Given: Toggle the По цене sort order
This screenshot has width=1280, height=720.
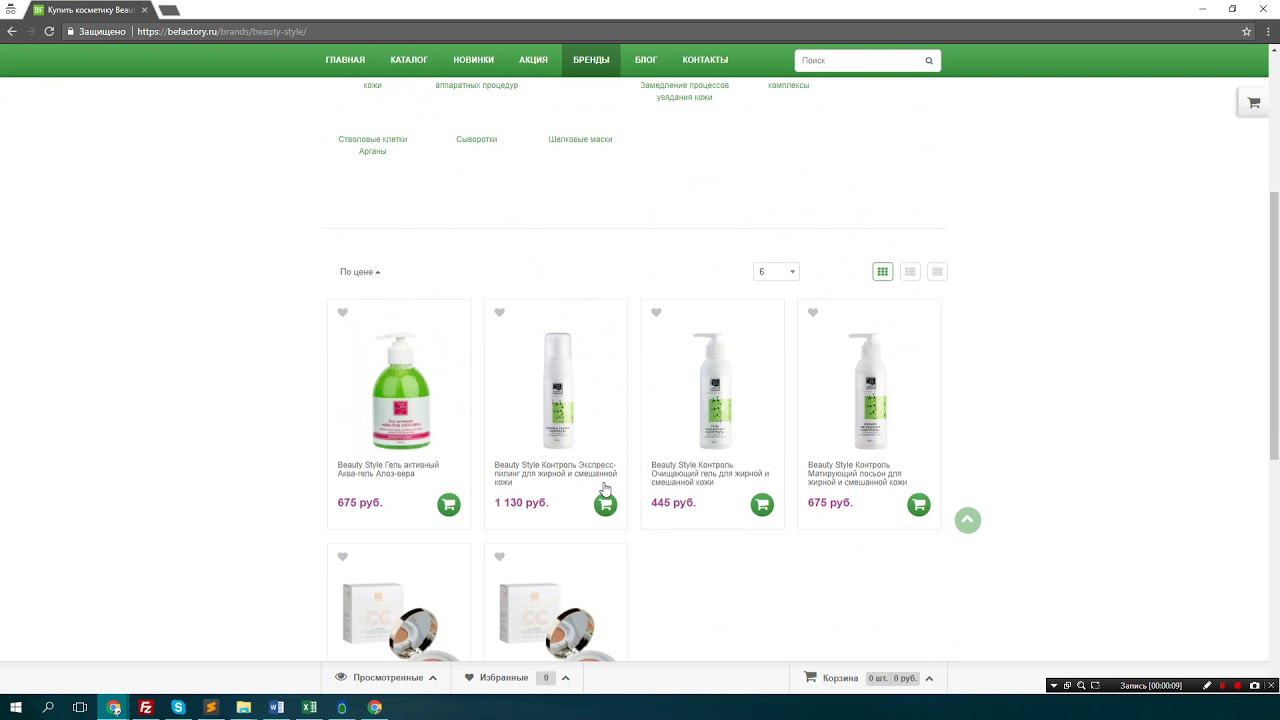Looking at the screenshot, I should pos(360,272).
